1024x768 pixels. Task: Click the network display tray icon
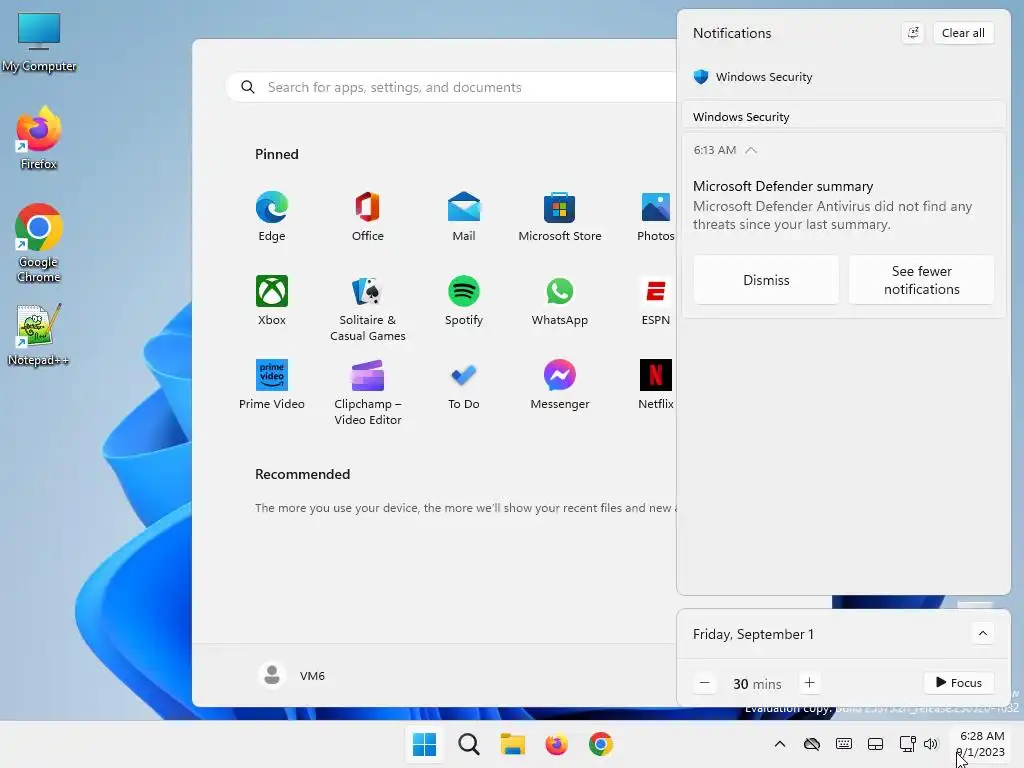tap(907, 744)
